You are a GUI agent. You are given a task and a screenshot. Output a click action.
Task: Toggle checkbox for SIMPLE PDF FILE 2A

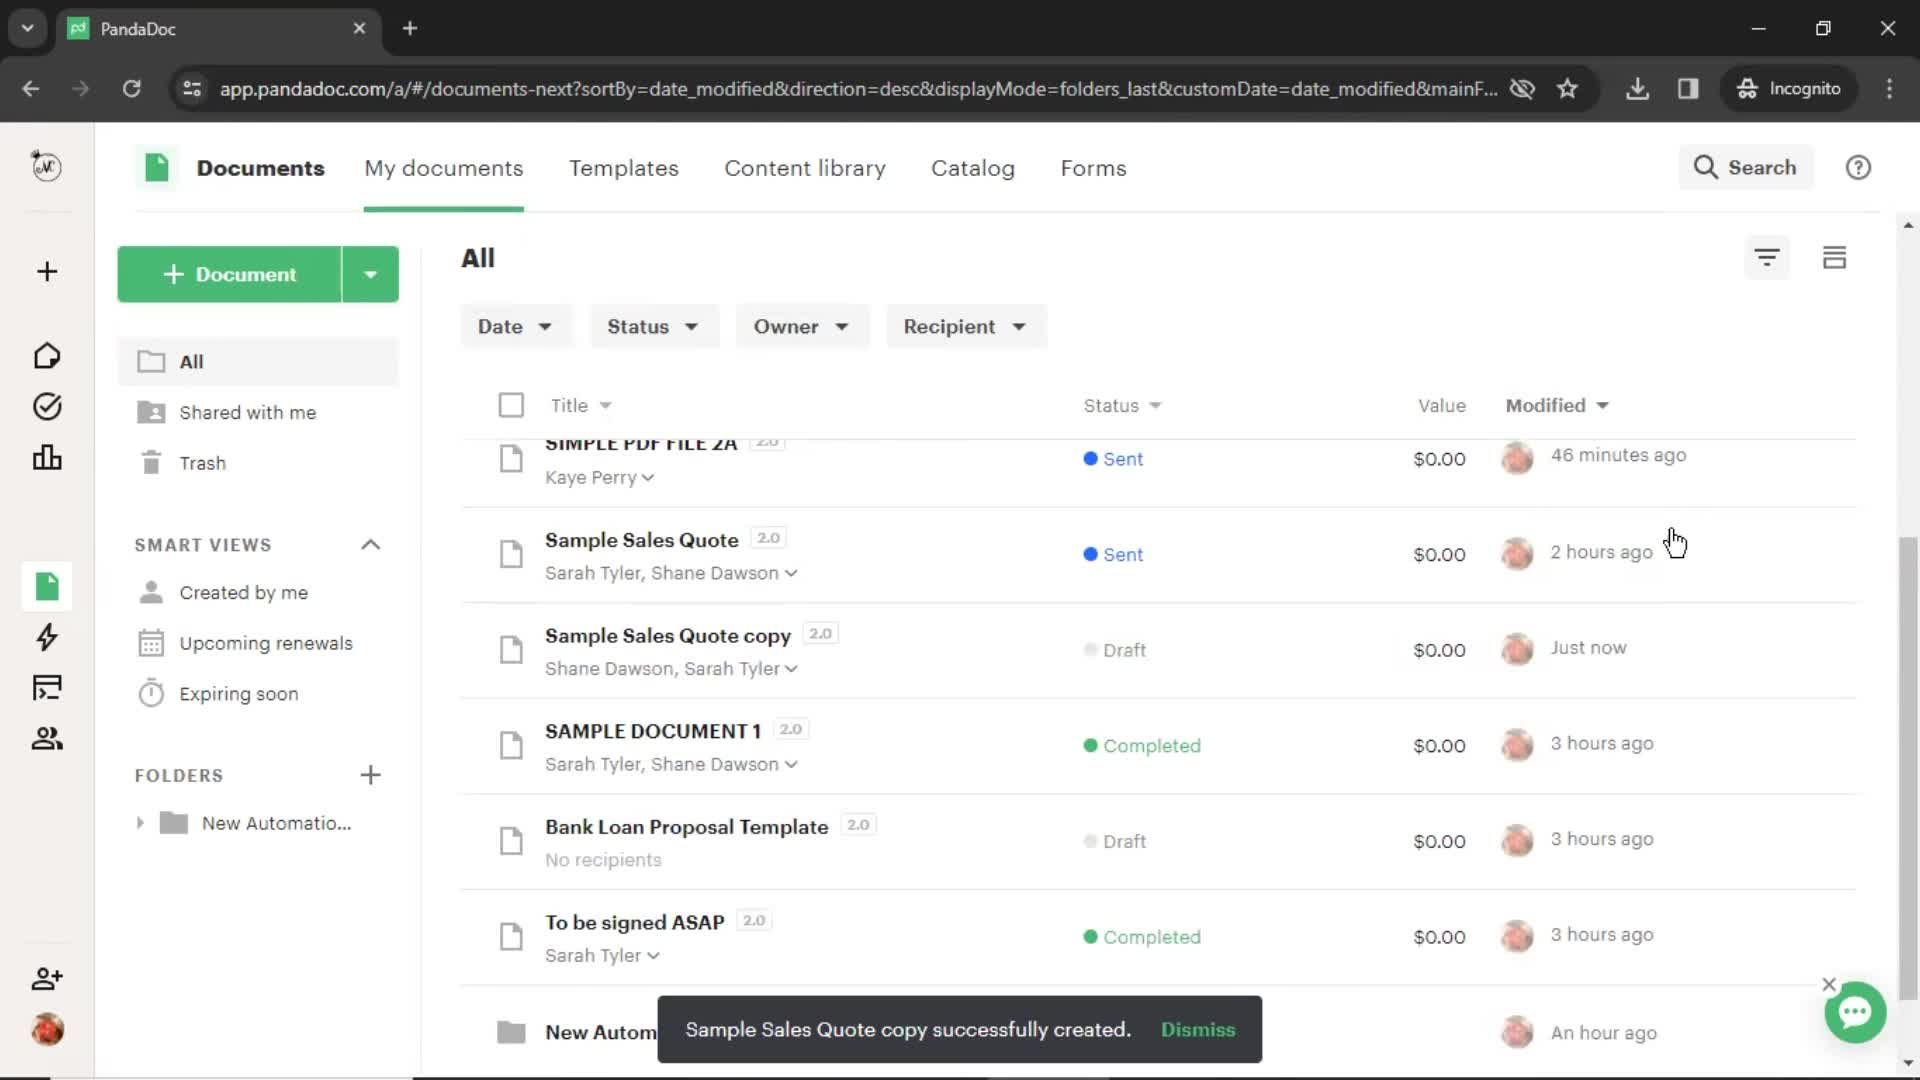pos(512,459)
